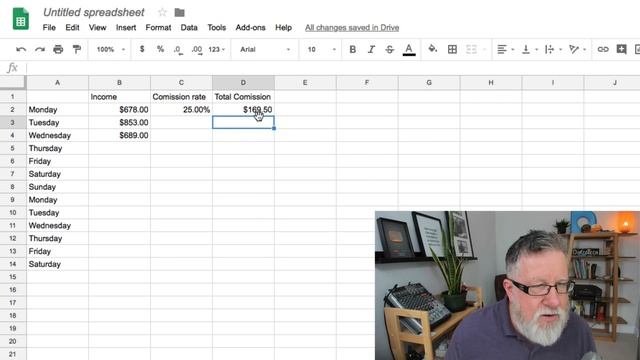The height and width of the screenshot is (360, 640).
Task: Open text wrapping dropdown
Action: [553, 49]
